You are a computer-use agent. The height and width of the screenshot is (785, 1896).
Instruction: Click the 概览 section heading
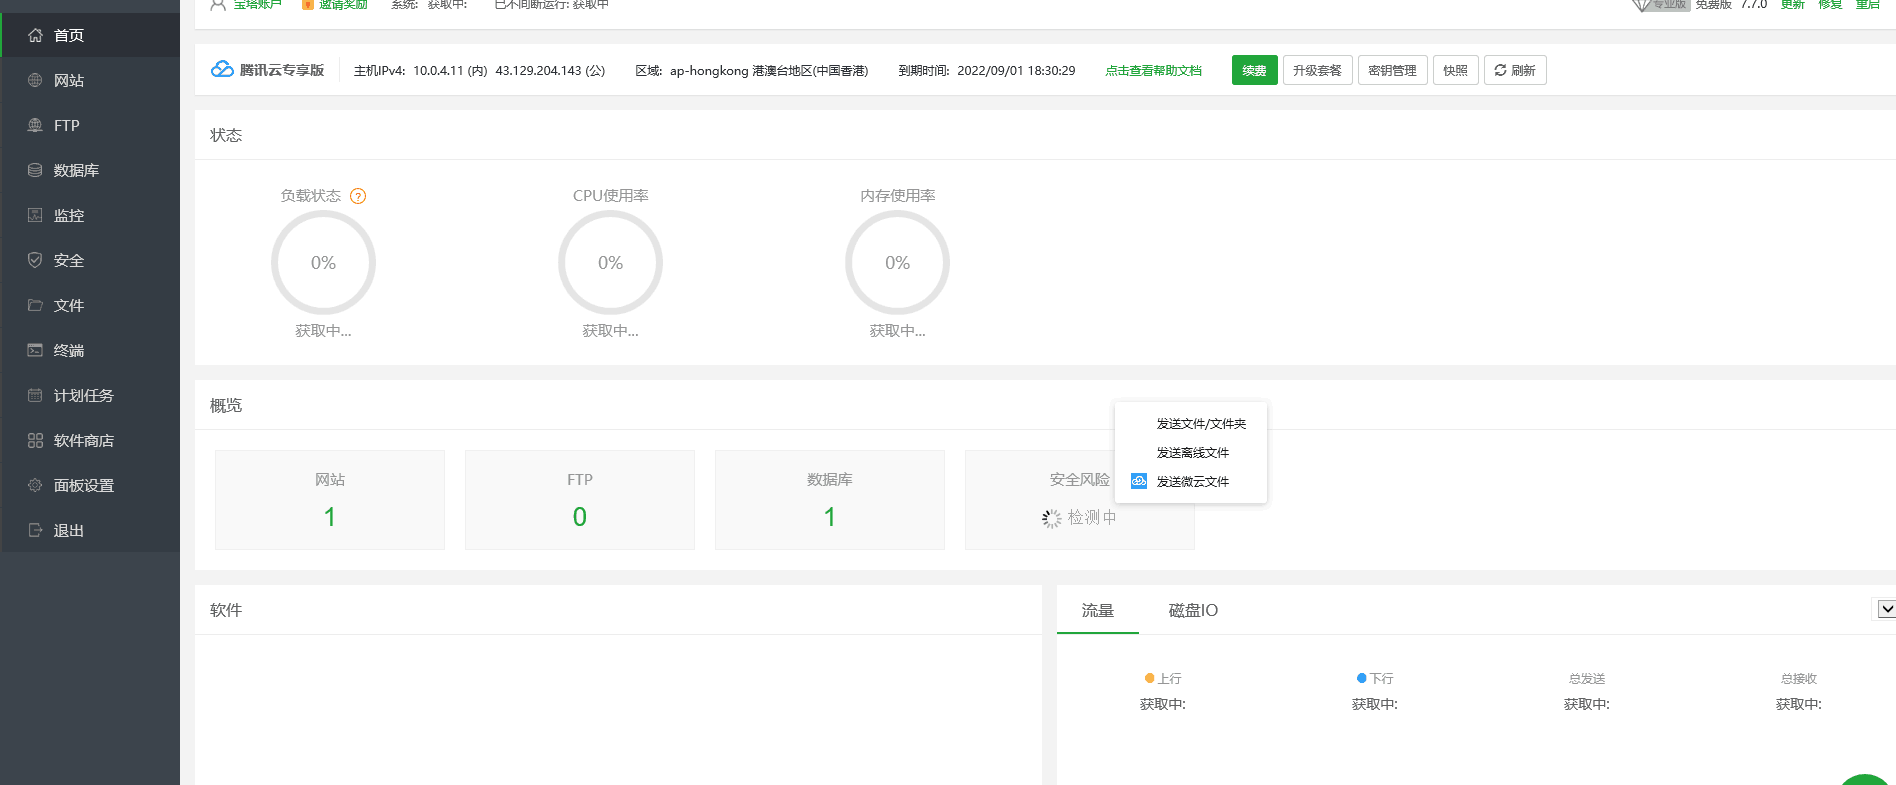[x=226, y=405]
